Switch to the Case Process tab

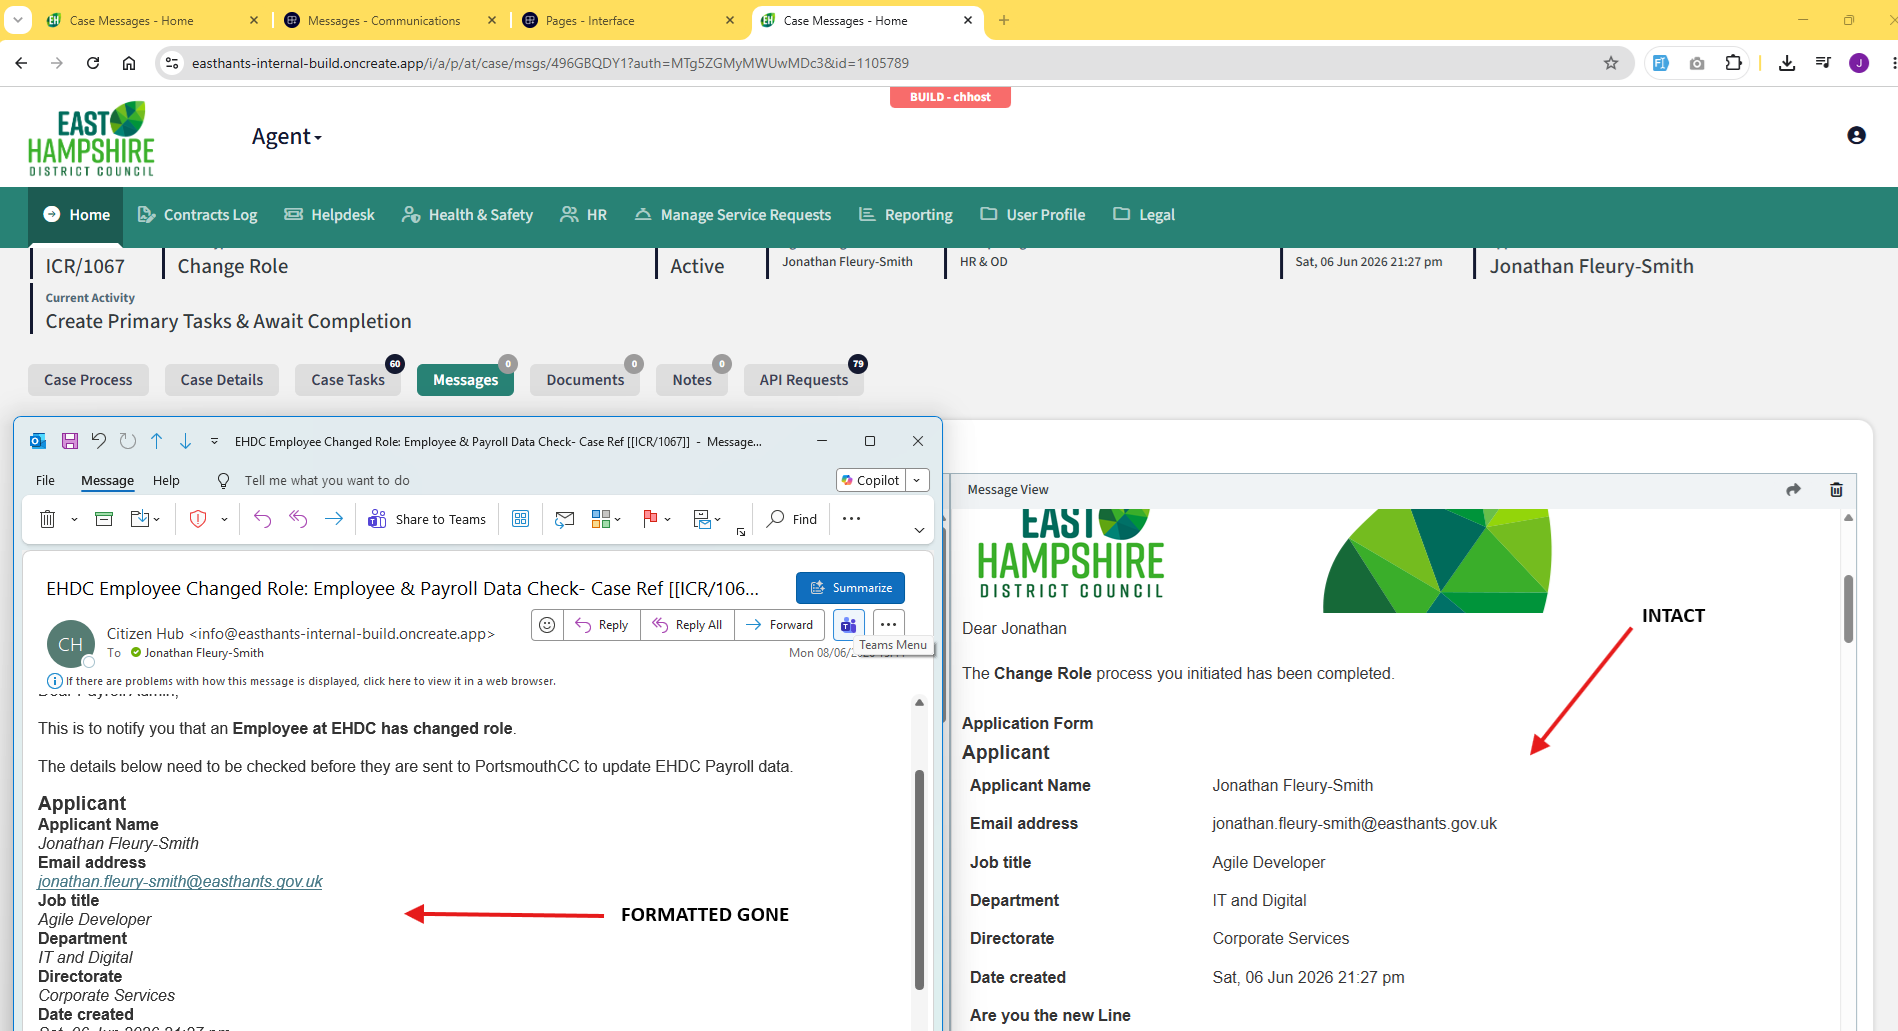click(88, 380)
